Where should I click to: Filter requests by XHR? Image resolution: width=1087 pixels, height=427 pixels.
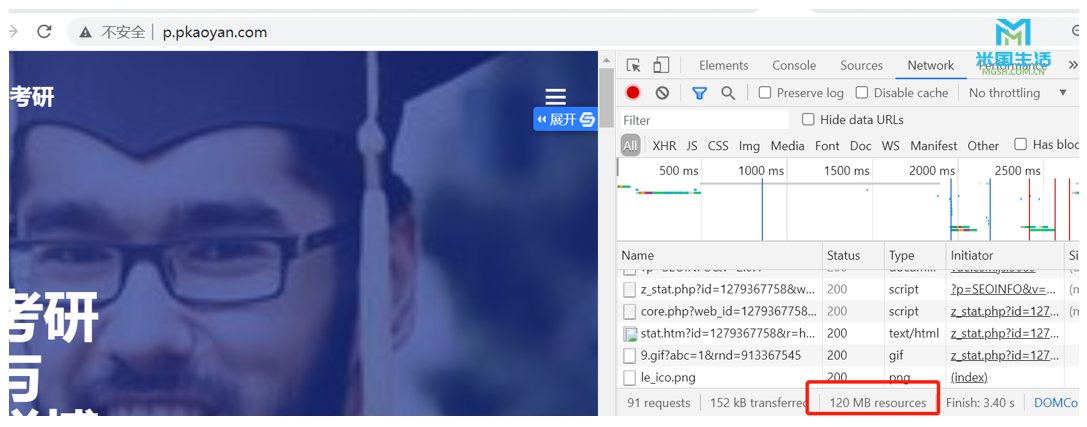click(664, 146)
